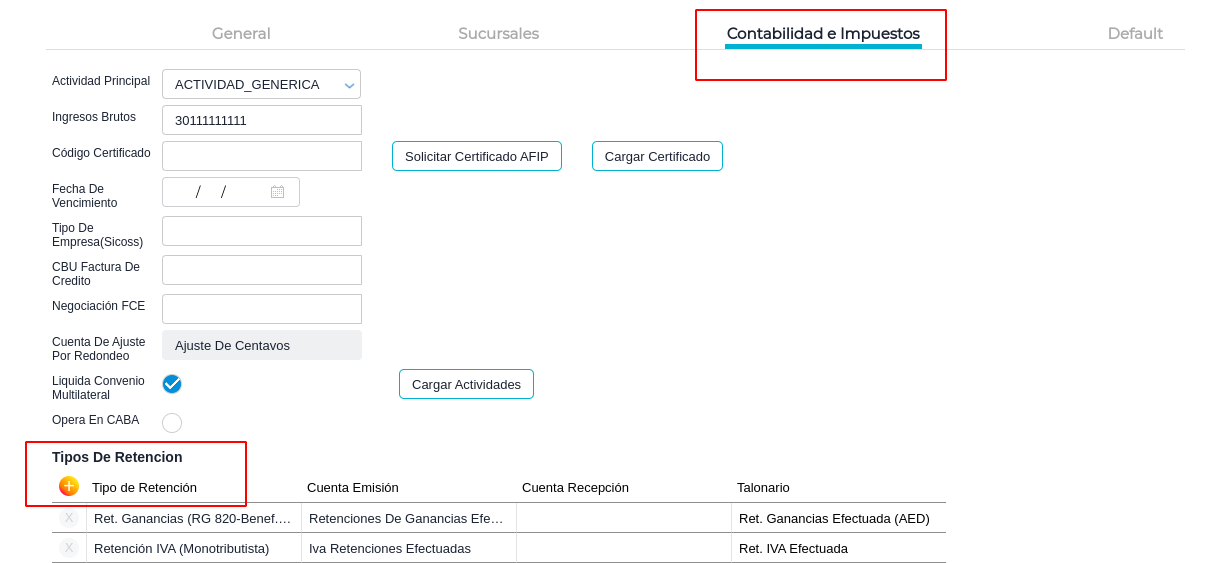Uncheck Liquida Convenio Multilateral
This screenshot has width=1222, height=563.
pos(172,384)
